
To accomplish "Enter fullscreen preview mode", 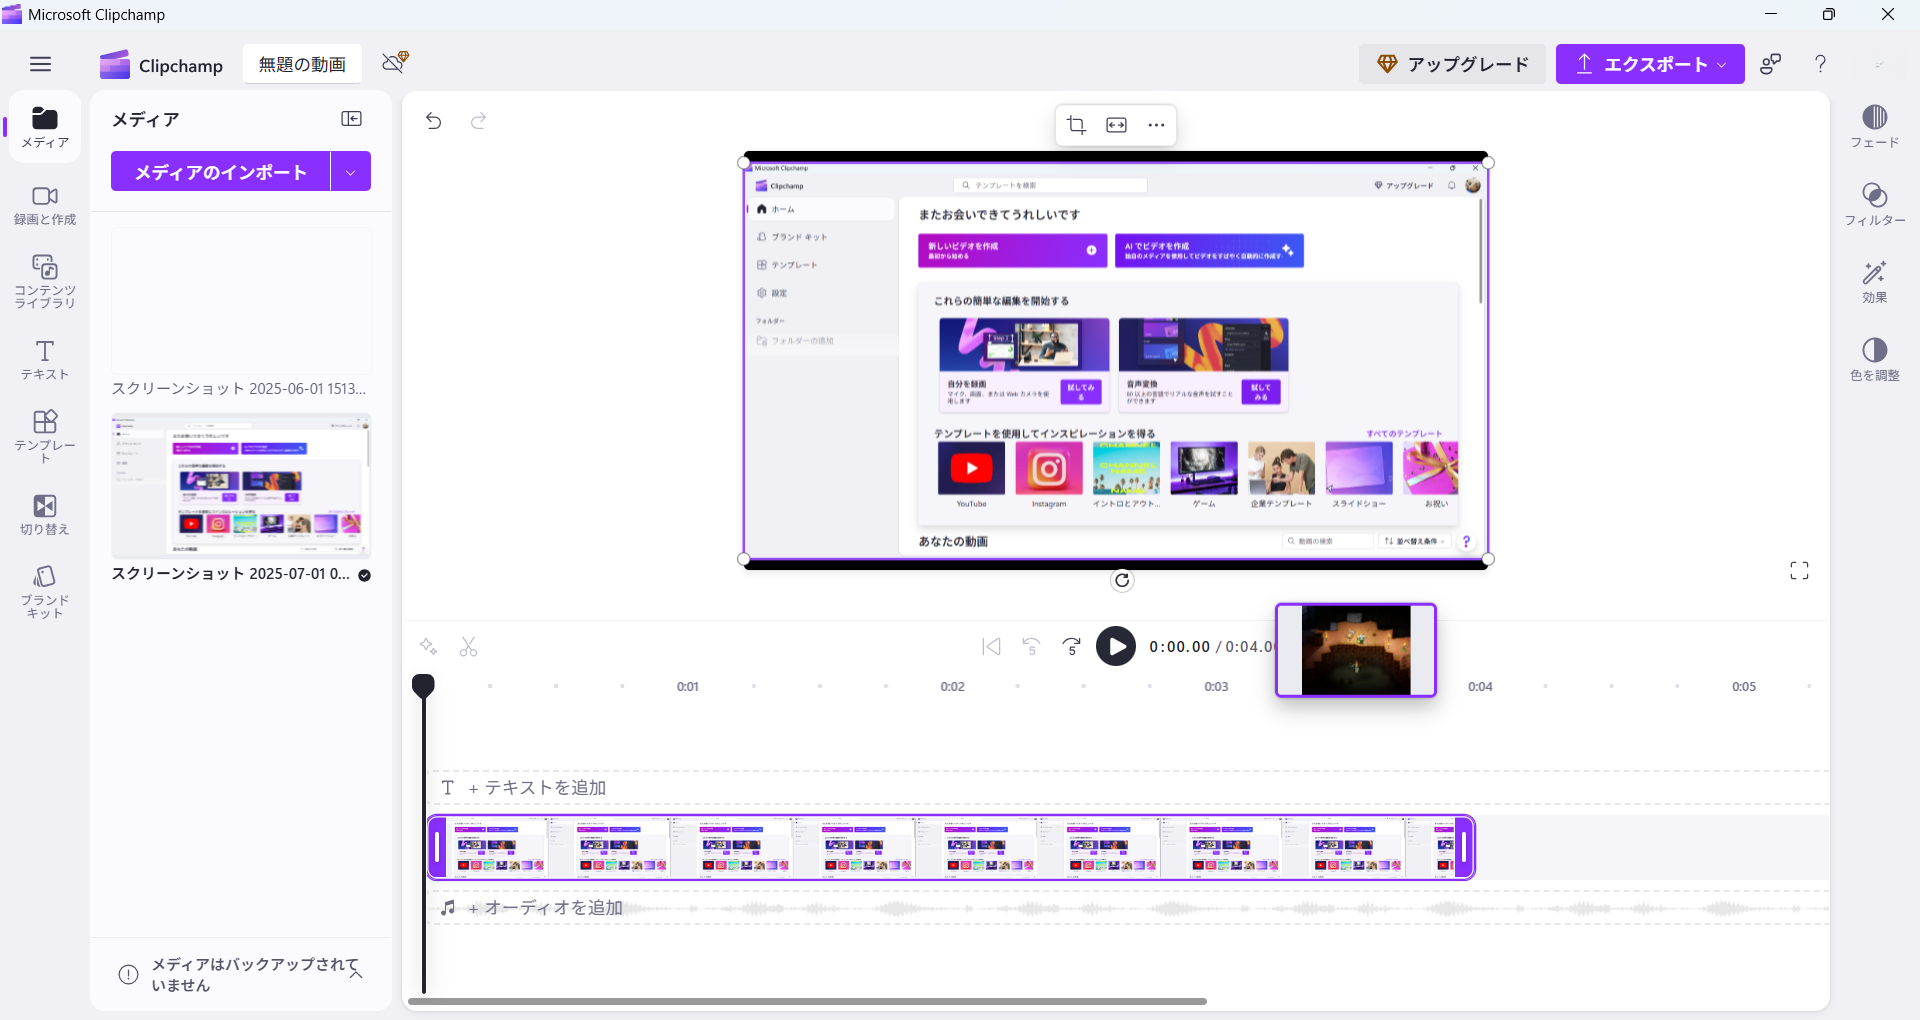I will [1799, 570].
